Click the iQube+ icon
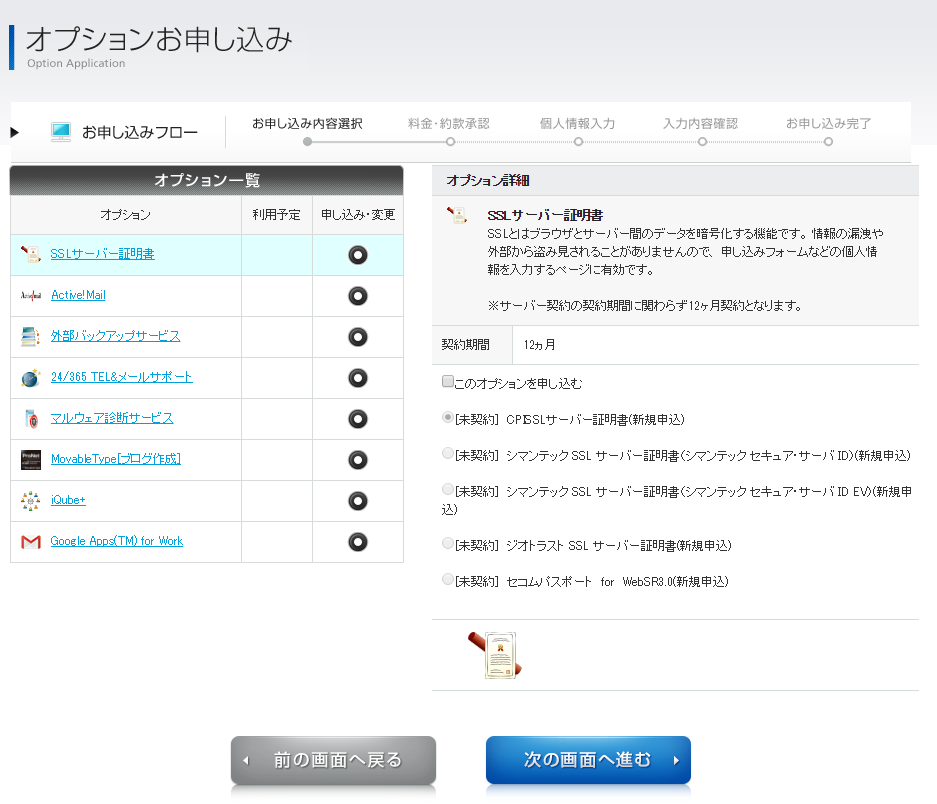Screen dimensions: 937x804 tap(30, 501)
